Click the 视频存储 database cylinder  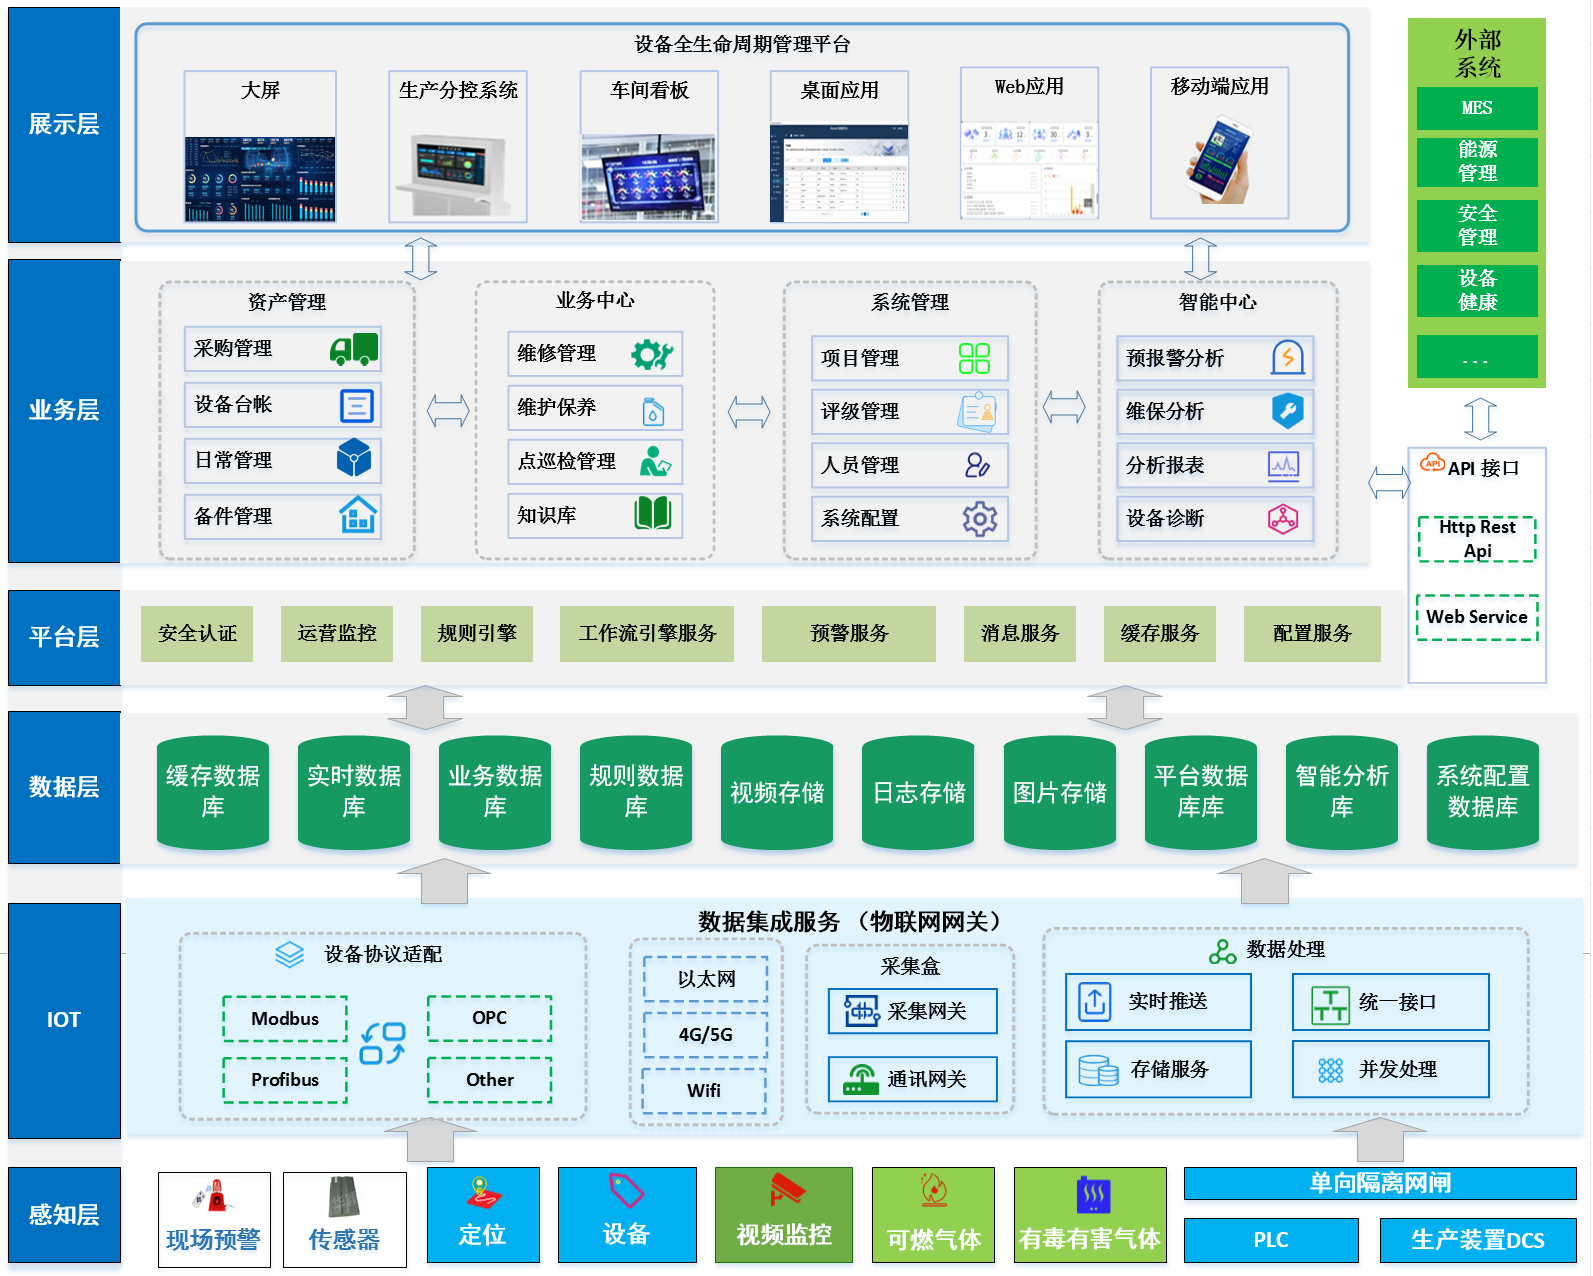(777, 792)
